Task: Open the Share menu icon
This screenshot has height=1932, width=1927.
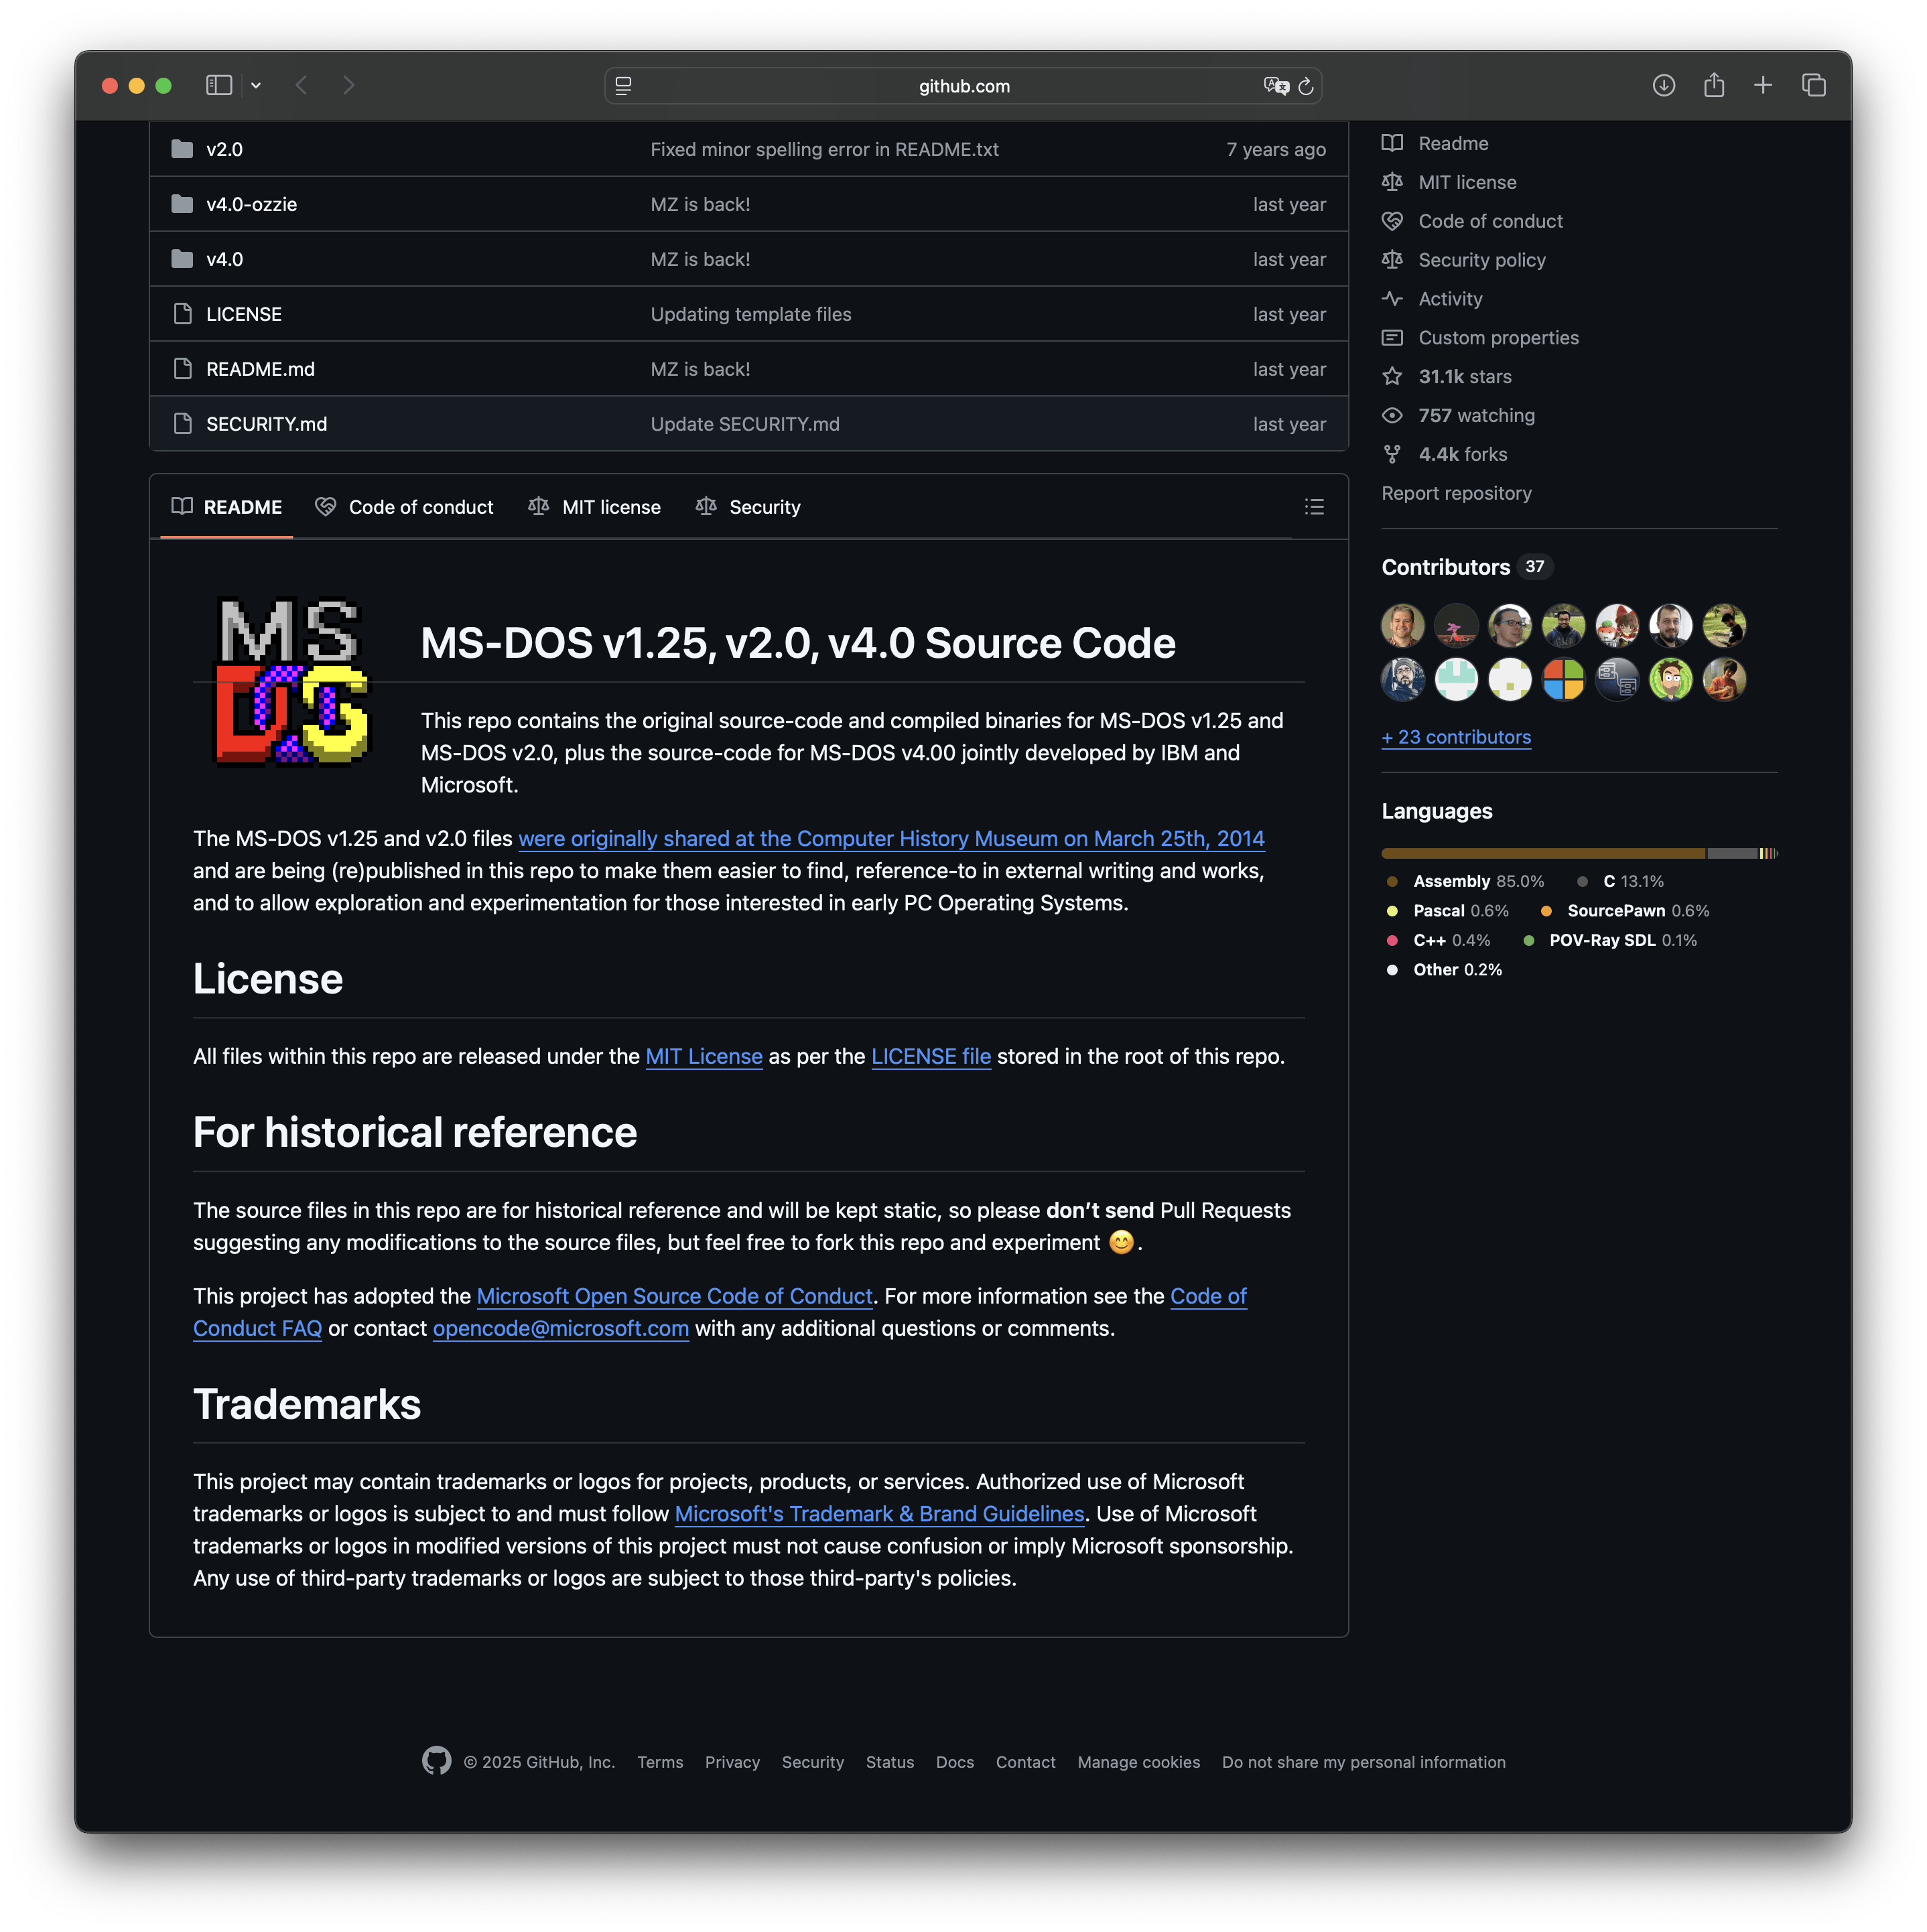Action: click(1714, 86)
